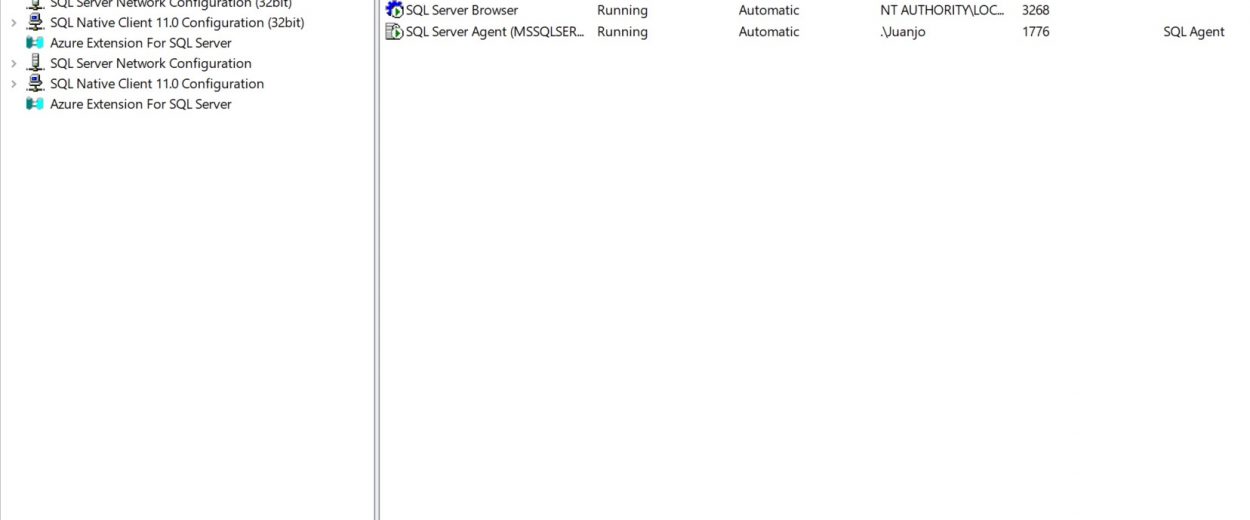This screenshot has width=1250, height=520.
Task: Expand the non-32bit SQL Native Client 11.0 Configuration
Action: [13, 84]
